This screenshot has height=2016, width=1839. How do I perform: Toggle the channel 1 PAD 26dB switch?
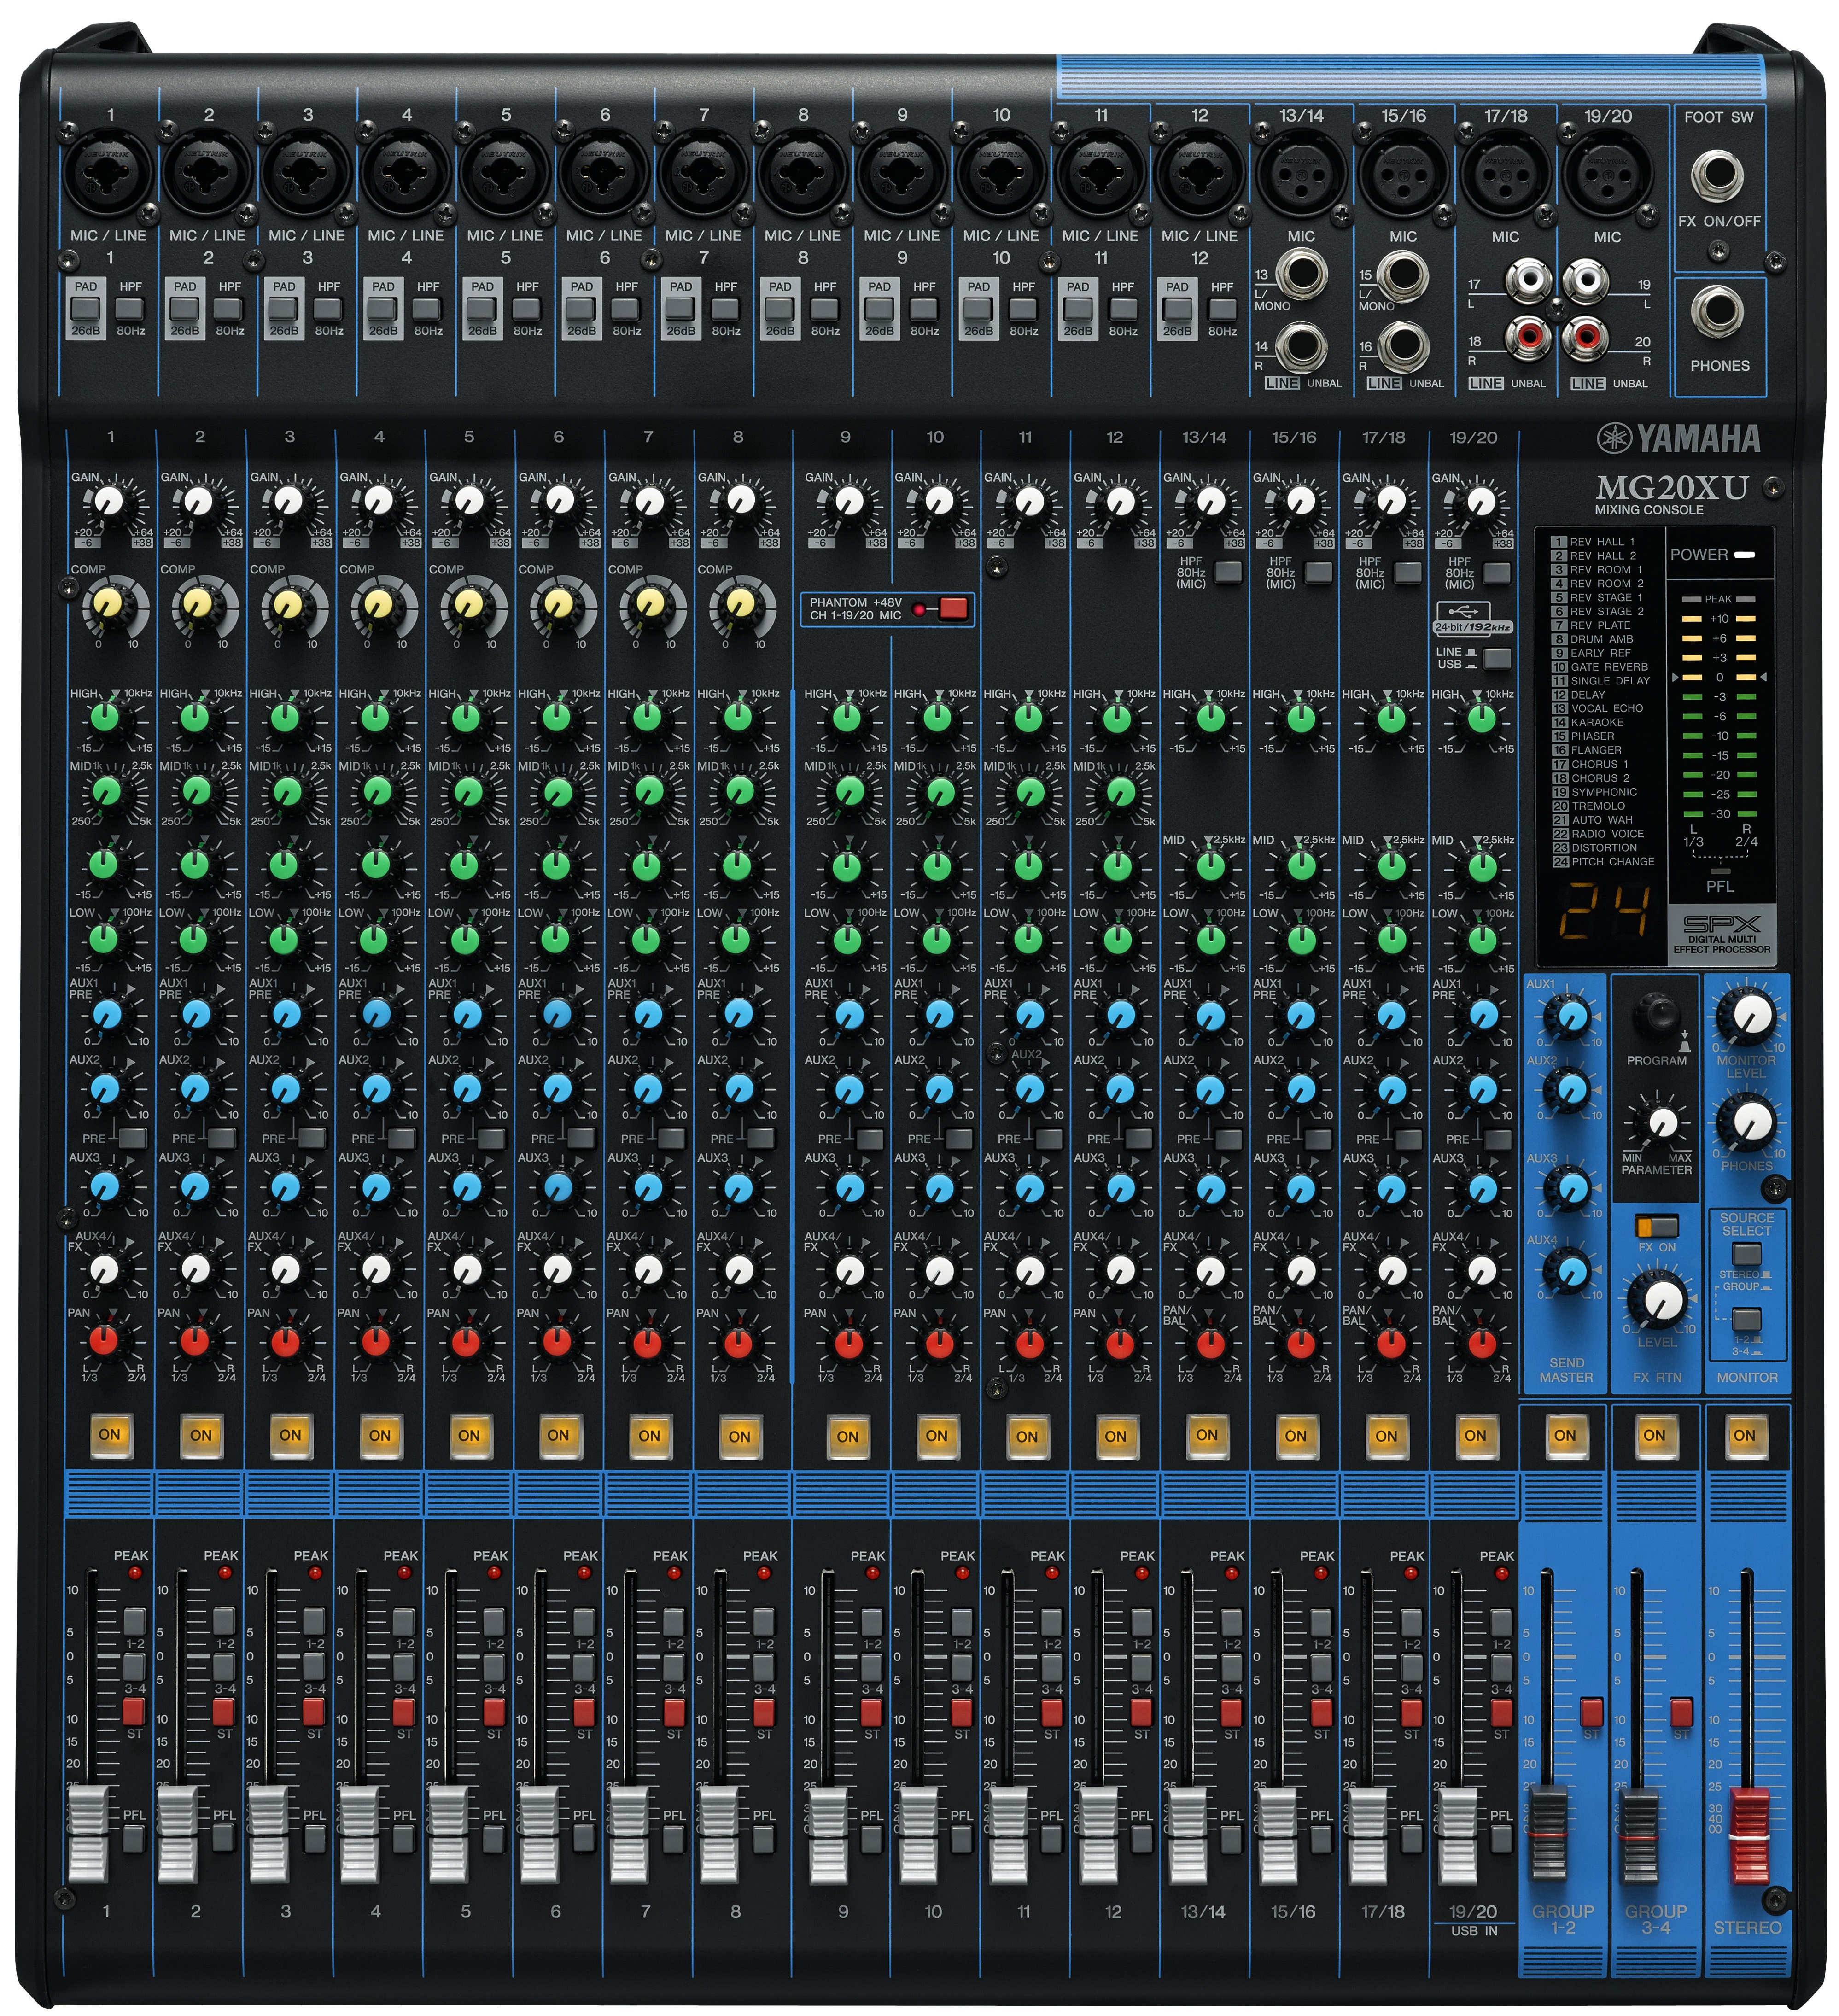click(x=86, y=309)
